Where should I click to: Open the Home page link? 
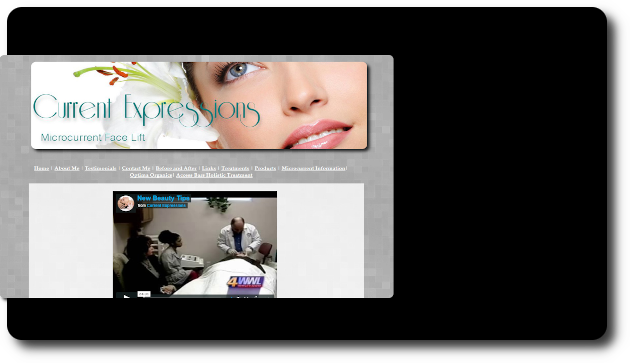(41, 168)
